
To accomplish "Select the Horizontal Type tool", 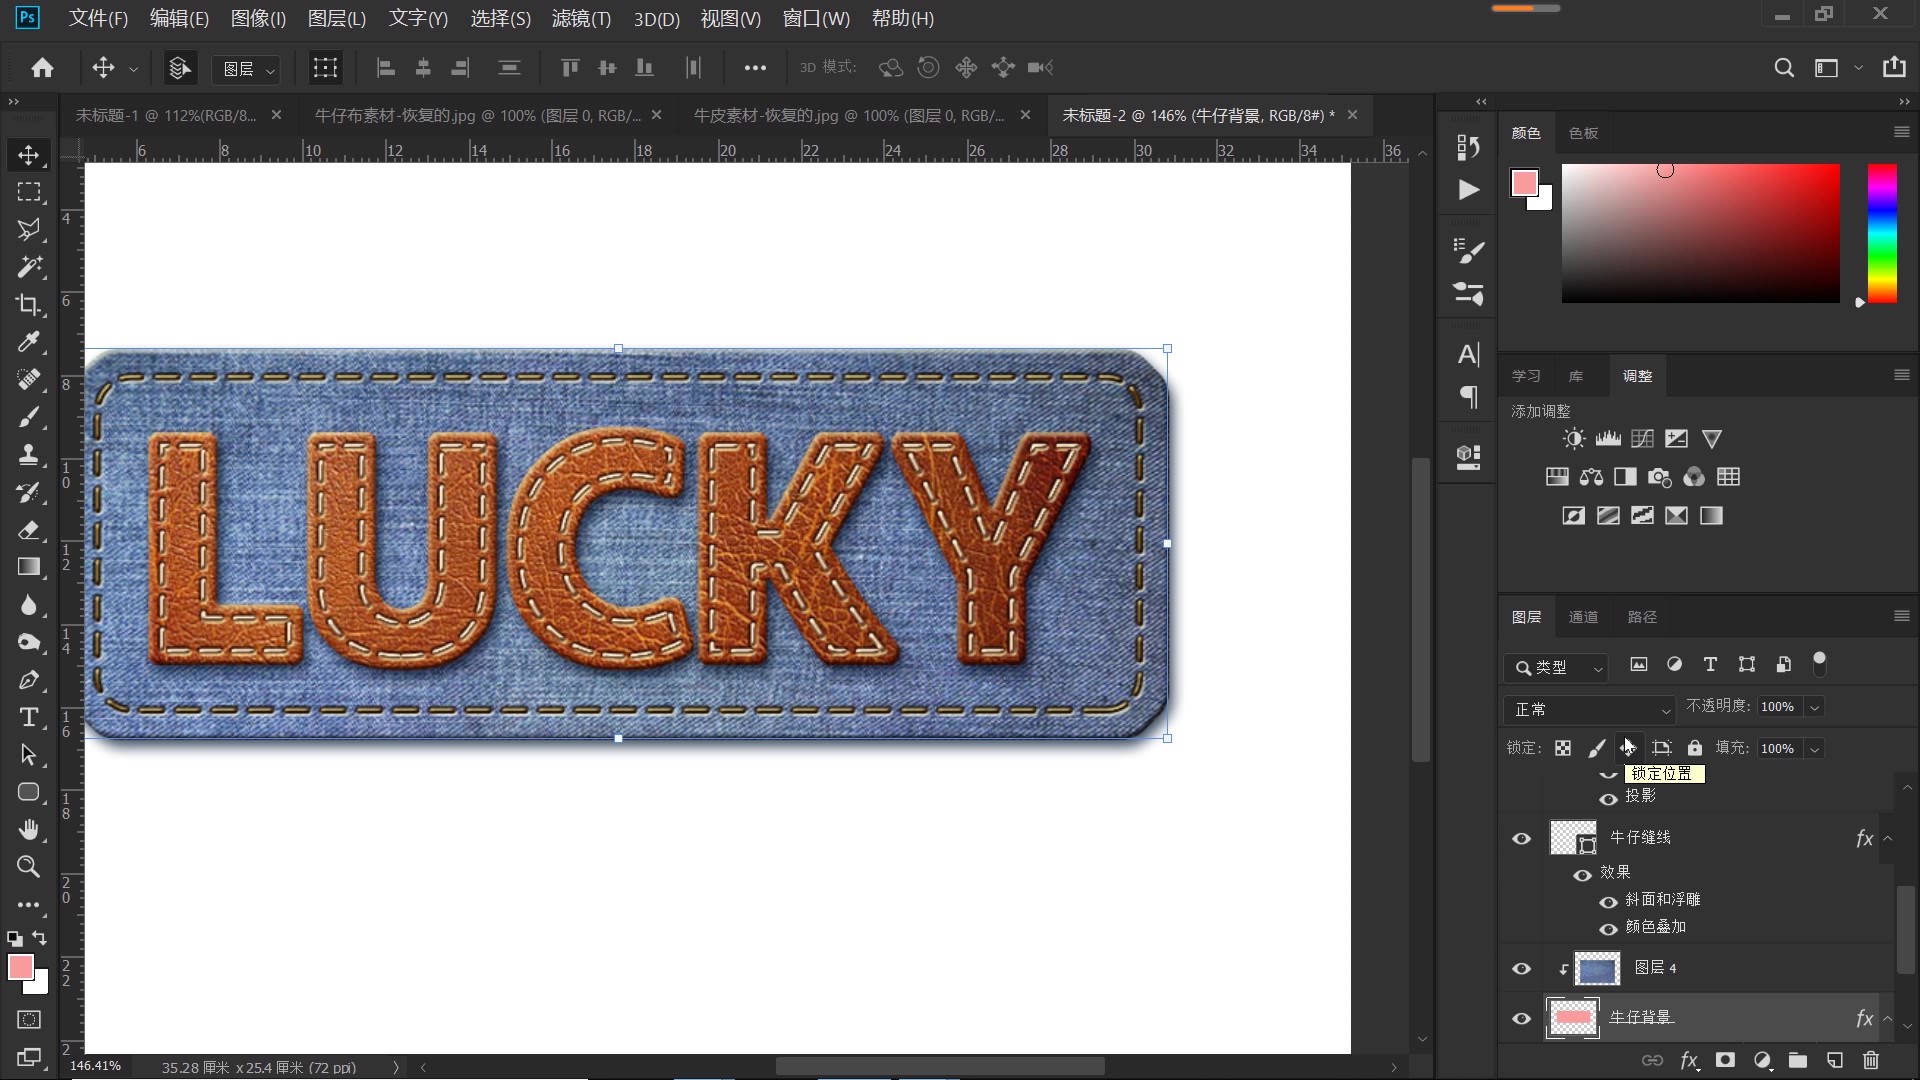I will coord(28,718).
